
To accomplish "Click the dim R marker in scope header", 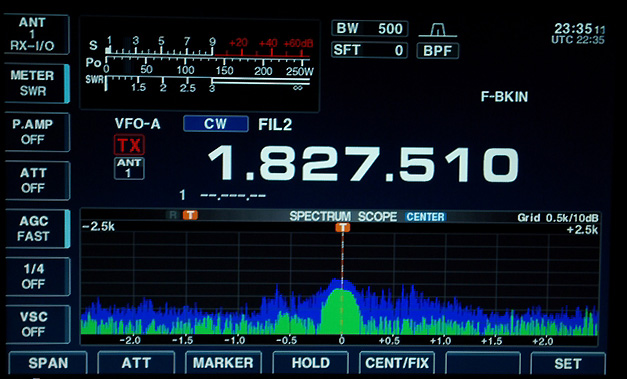I will [173, 215].
